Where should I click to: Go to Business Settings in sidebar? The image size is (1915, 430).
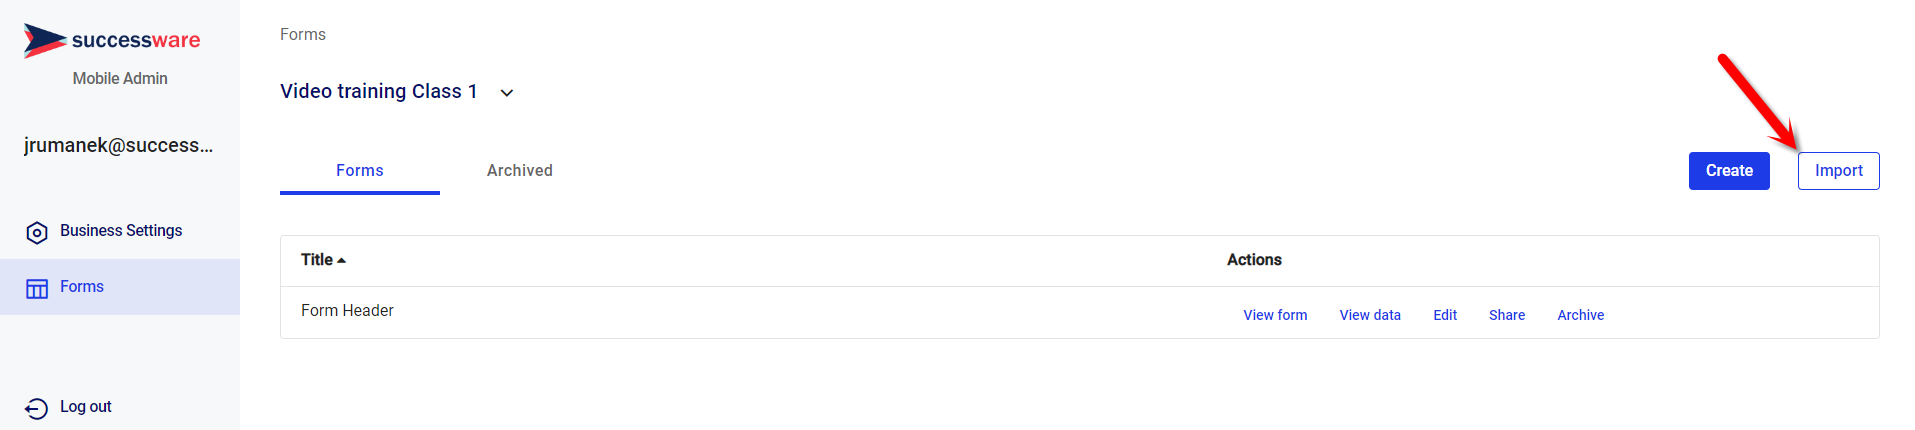click(120, 231)
